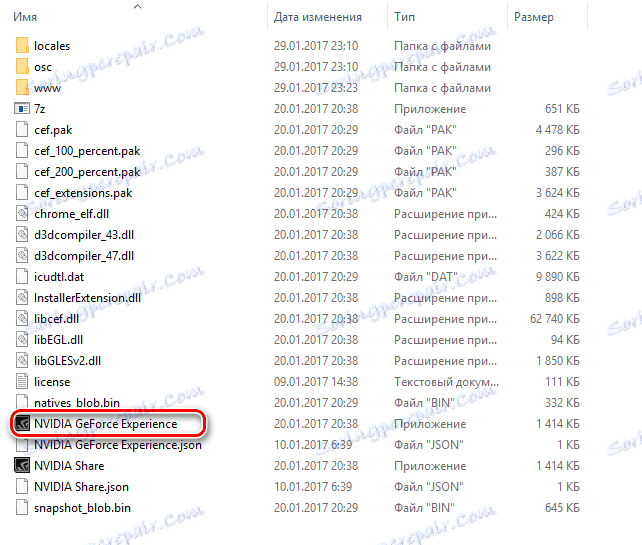Click the 29.01.2017 23:23 date cell
This screenshot has height=545, width=642.
tap(316, 88)
